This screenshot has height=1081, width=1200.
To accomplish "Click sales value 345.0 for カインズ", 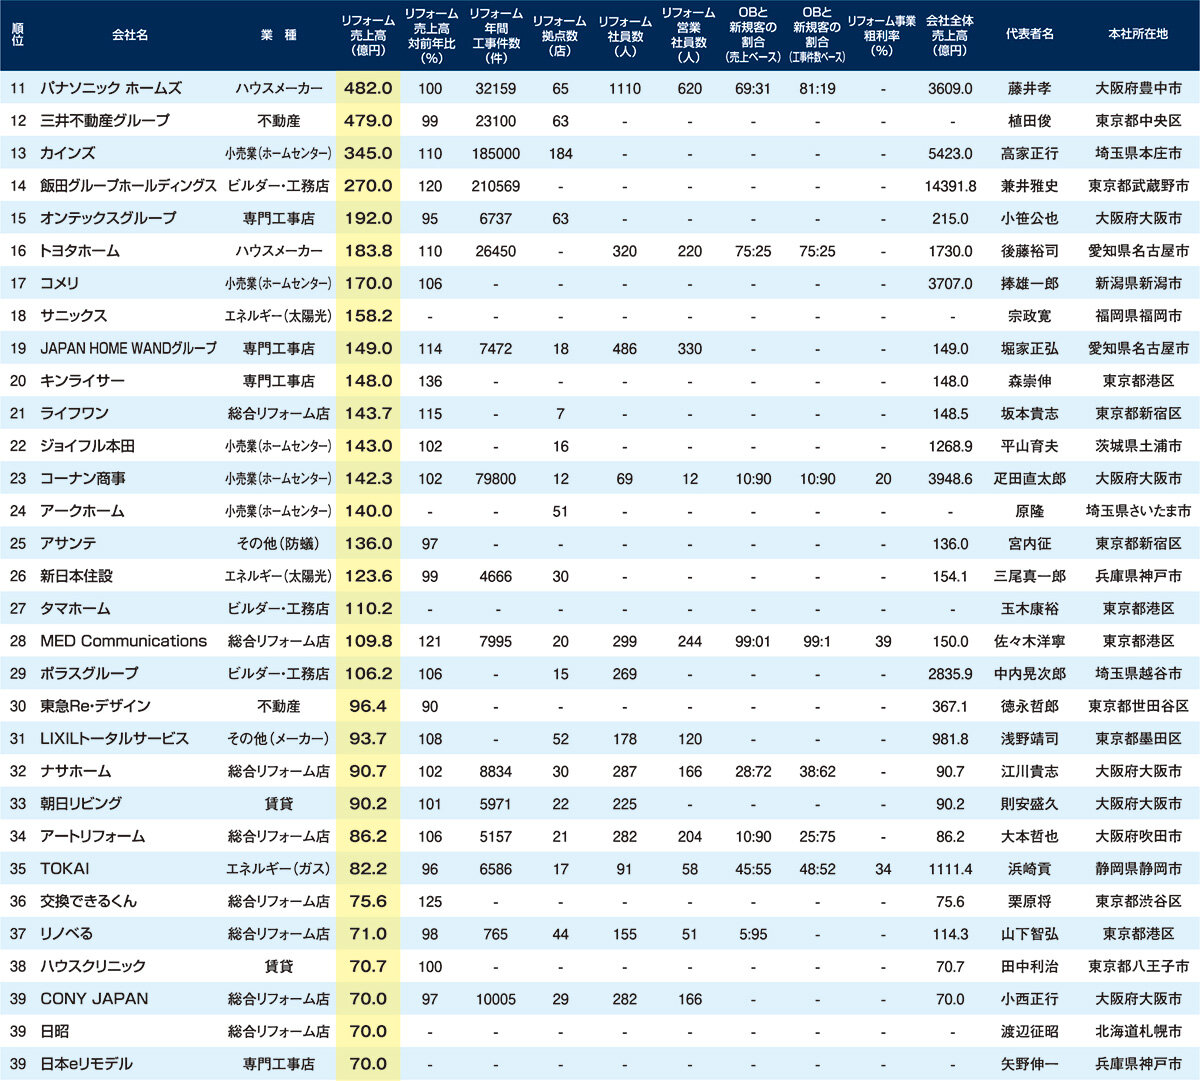I will (x=368, y=153).
